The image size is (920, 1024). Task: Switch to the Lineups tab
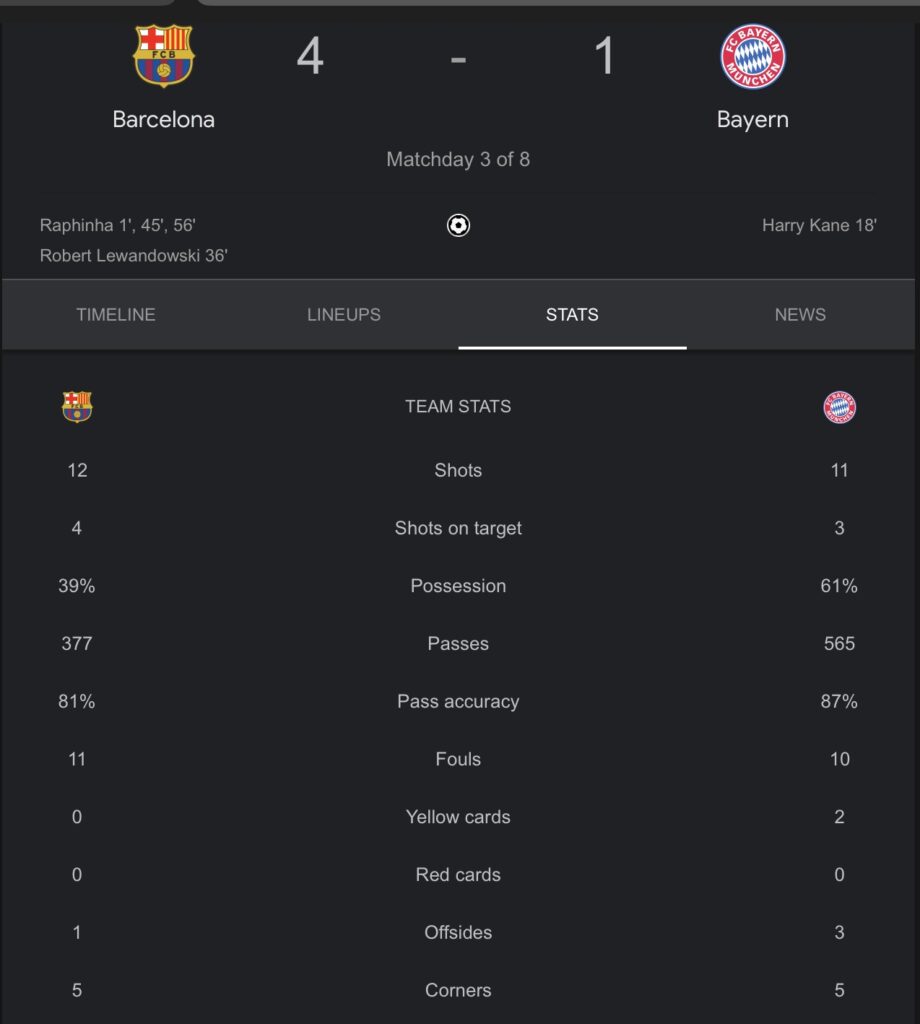coord(344,315)
